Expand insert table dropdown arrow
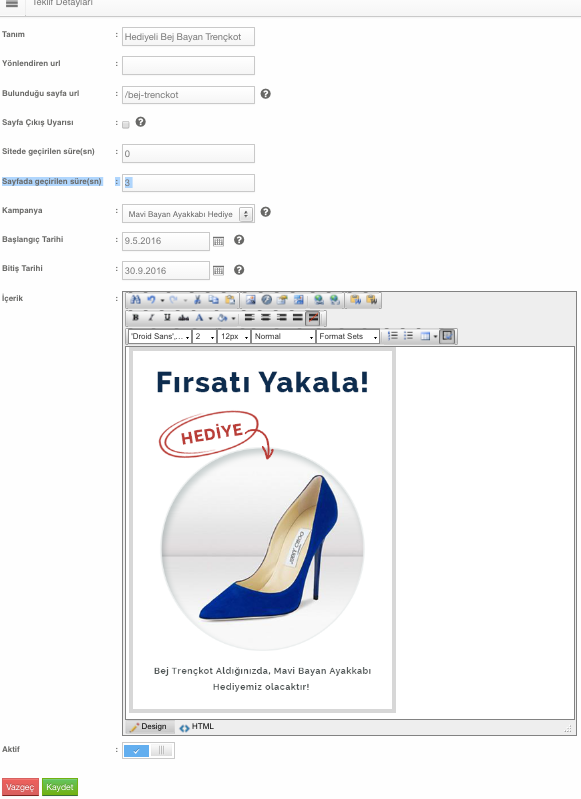 [435, 337]
